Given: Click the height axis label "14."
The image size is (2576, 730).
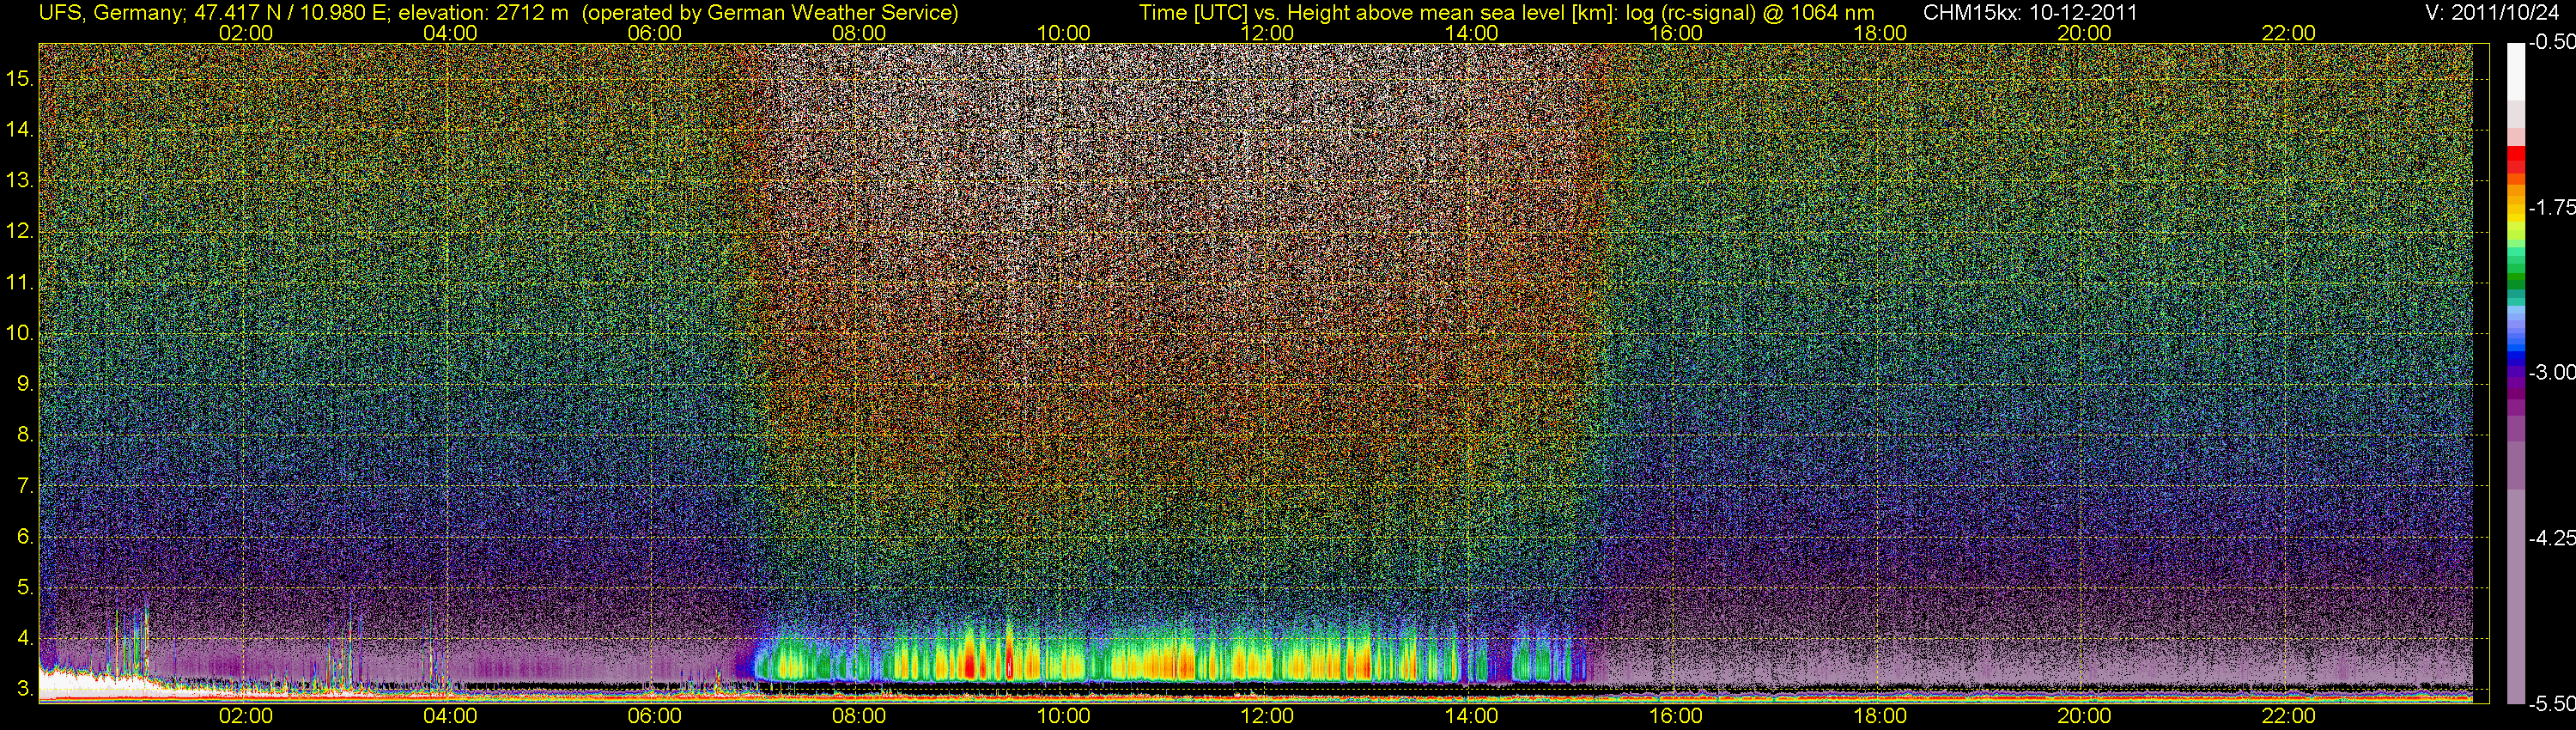Looking at the screenshot, I should pyautogui.click(x=20, y=129).
